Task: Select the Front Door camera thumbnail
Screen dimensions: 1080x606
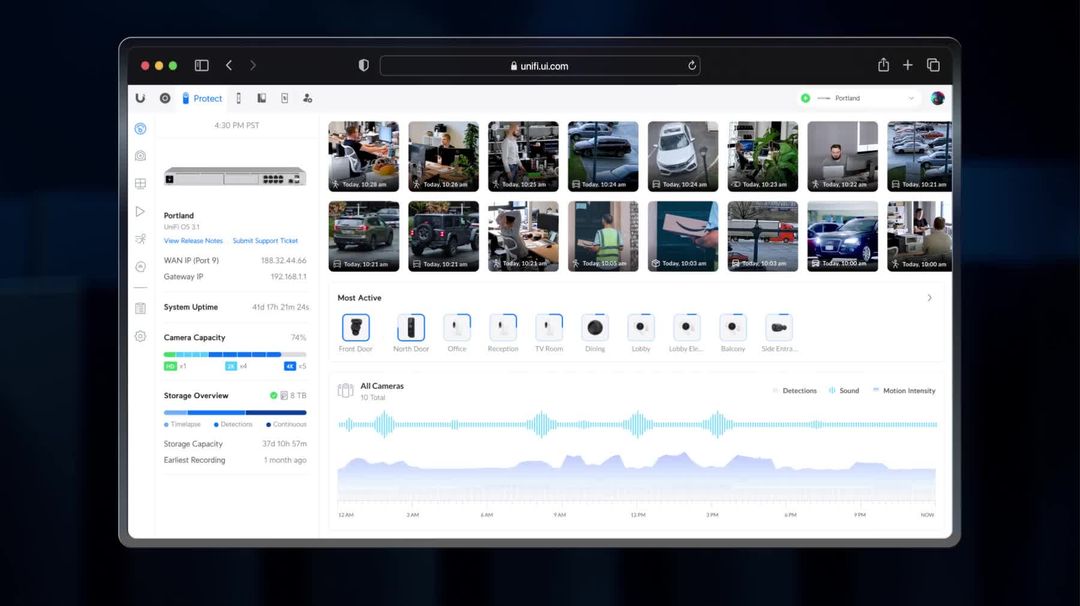Action: pyautogui.click(x=356, y=328)
